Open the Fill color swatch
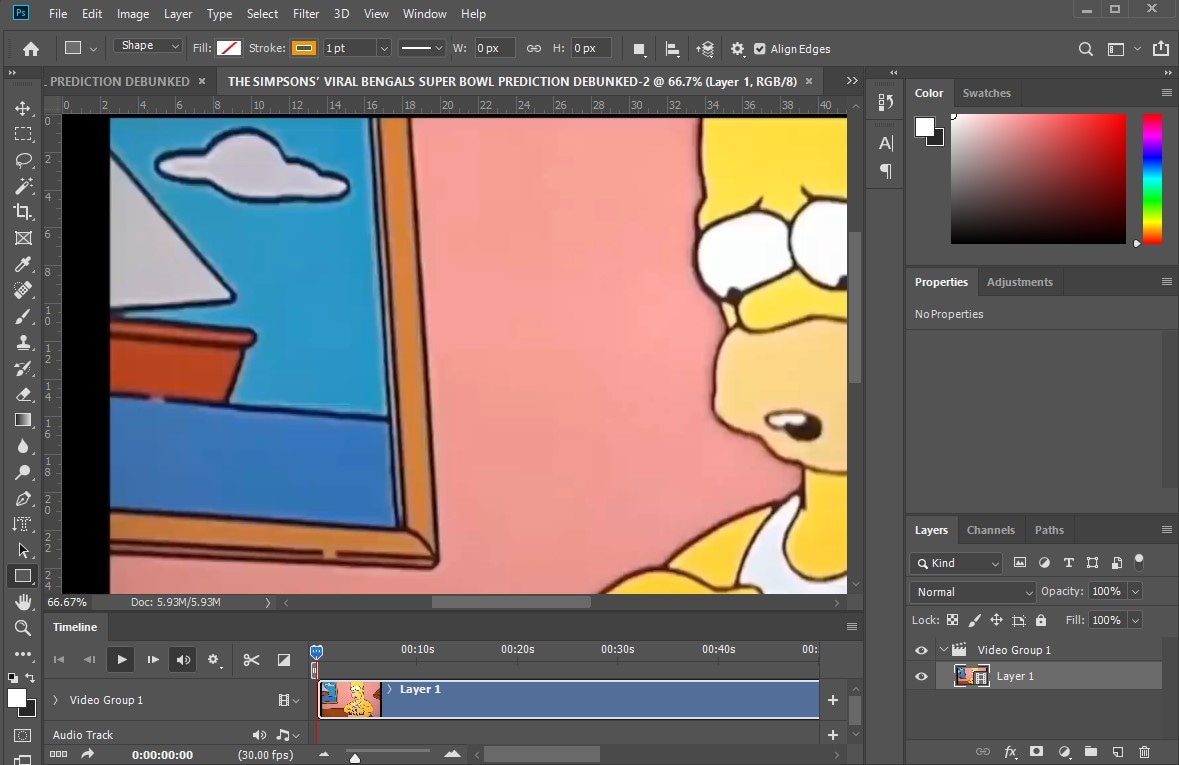This screenshot has height=765, width=1179. [x=229, y=48]
